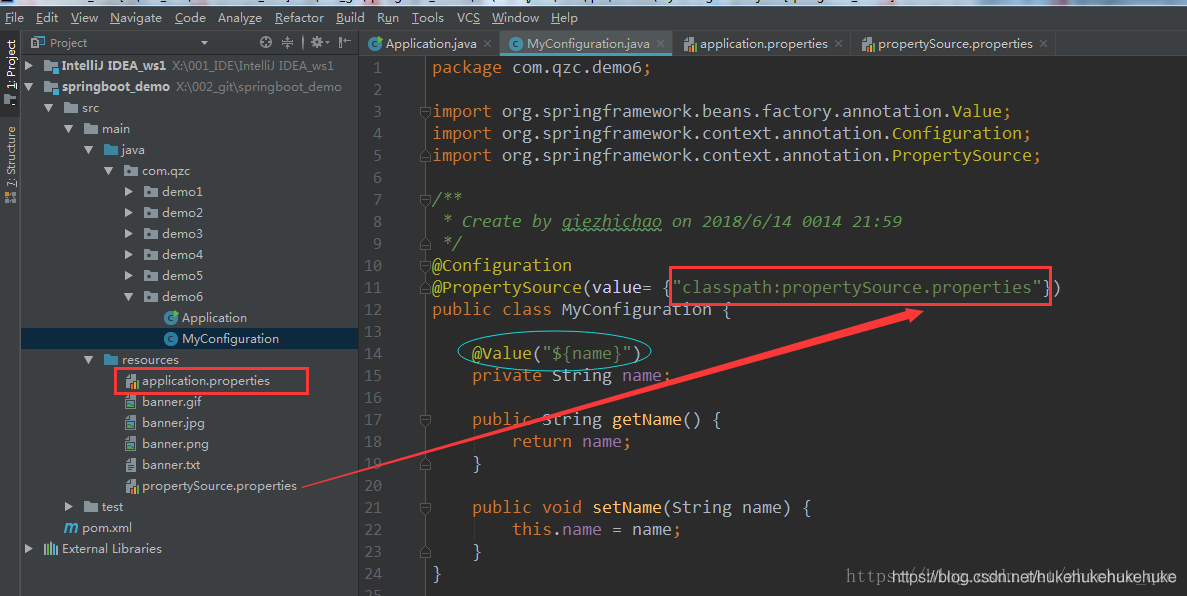The image size is (1187, 596).
Task: Open the Analyze menu
Action: [239, 17]
